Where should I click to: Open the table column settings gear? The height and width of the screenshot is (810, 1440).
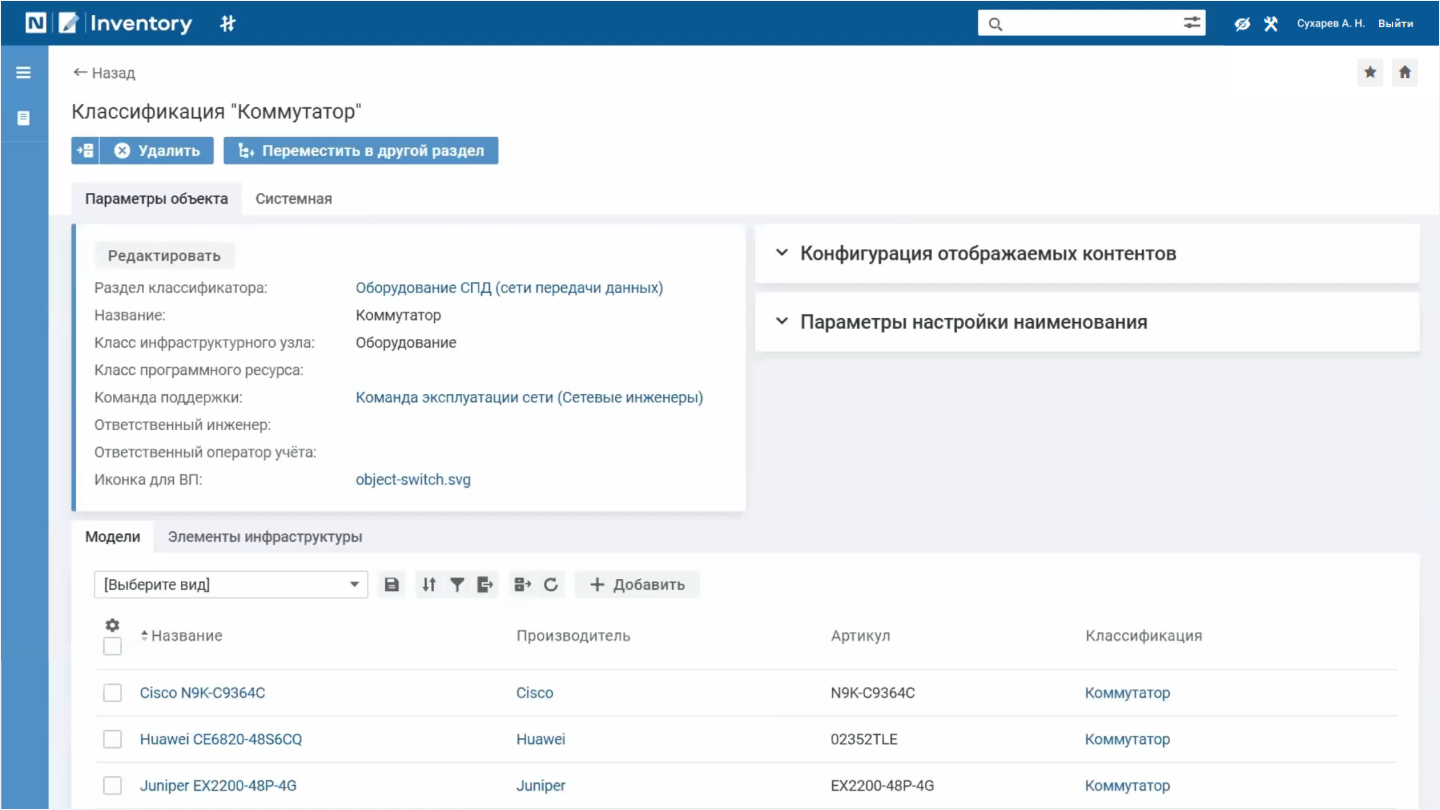tap(112, 625)
